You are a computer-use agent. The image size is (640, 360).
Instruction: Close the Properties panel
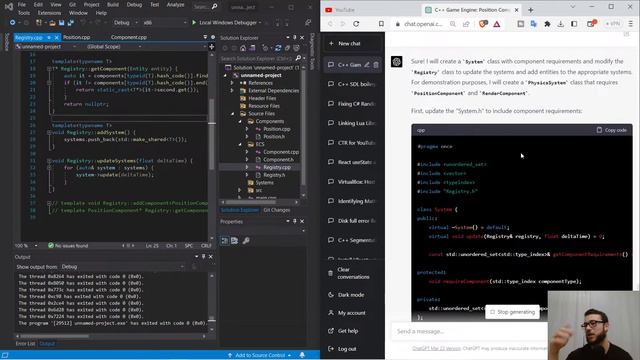pos(302,221)
